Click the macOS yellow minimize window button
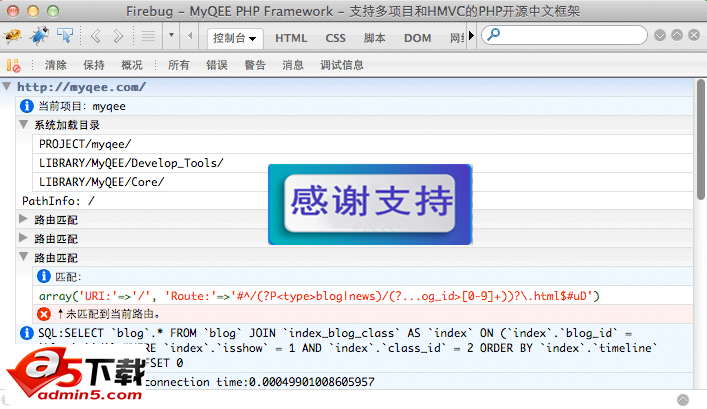The width and height of the screenshot is (707, 409). click(x=33, y=11)
